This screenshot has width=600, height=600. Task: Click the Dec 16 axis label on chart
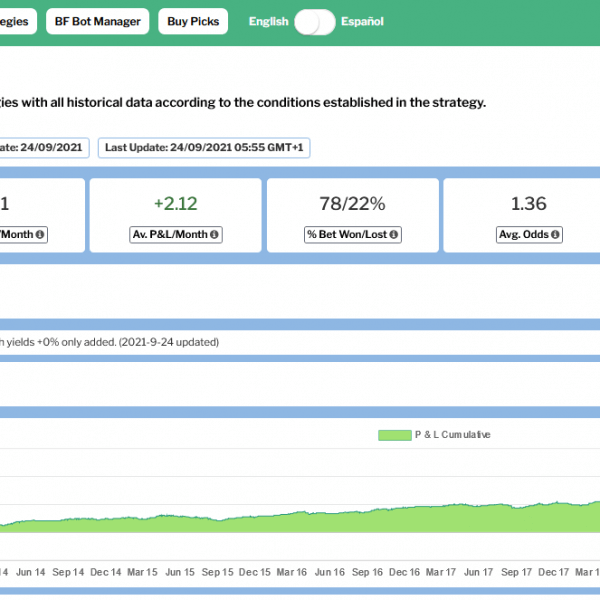coord(404,572)
